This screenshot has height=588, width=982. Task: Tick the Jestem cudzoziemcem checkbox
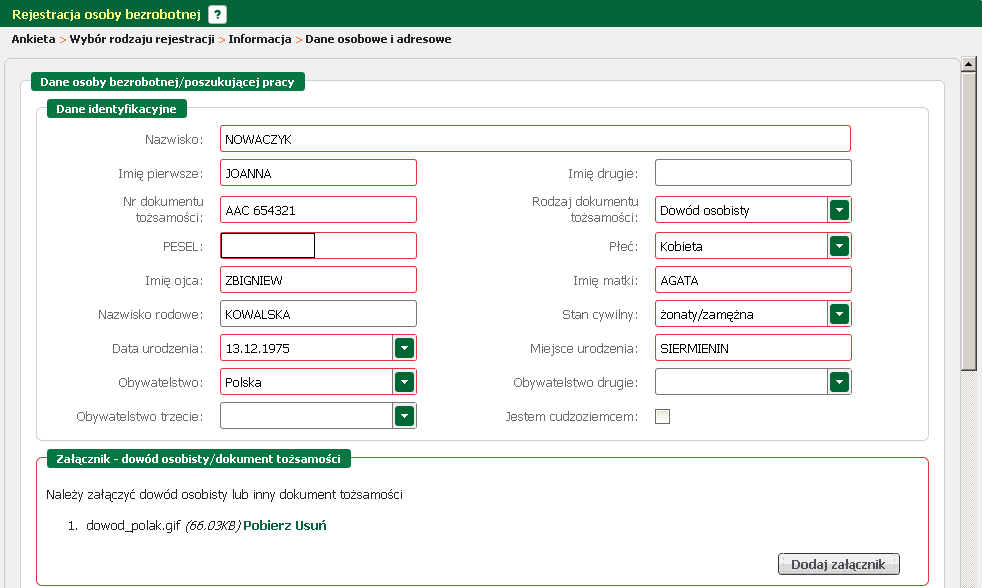[663, 416]
